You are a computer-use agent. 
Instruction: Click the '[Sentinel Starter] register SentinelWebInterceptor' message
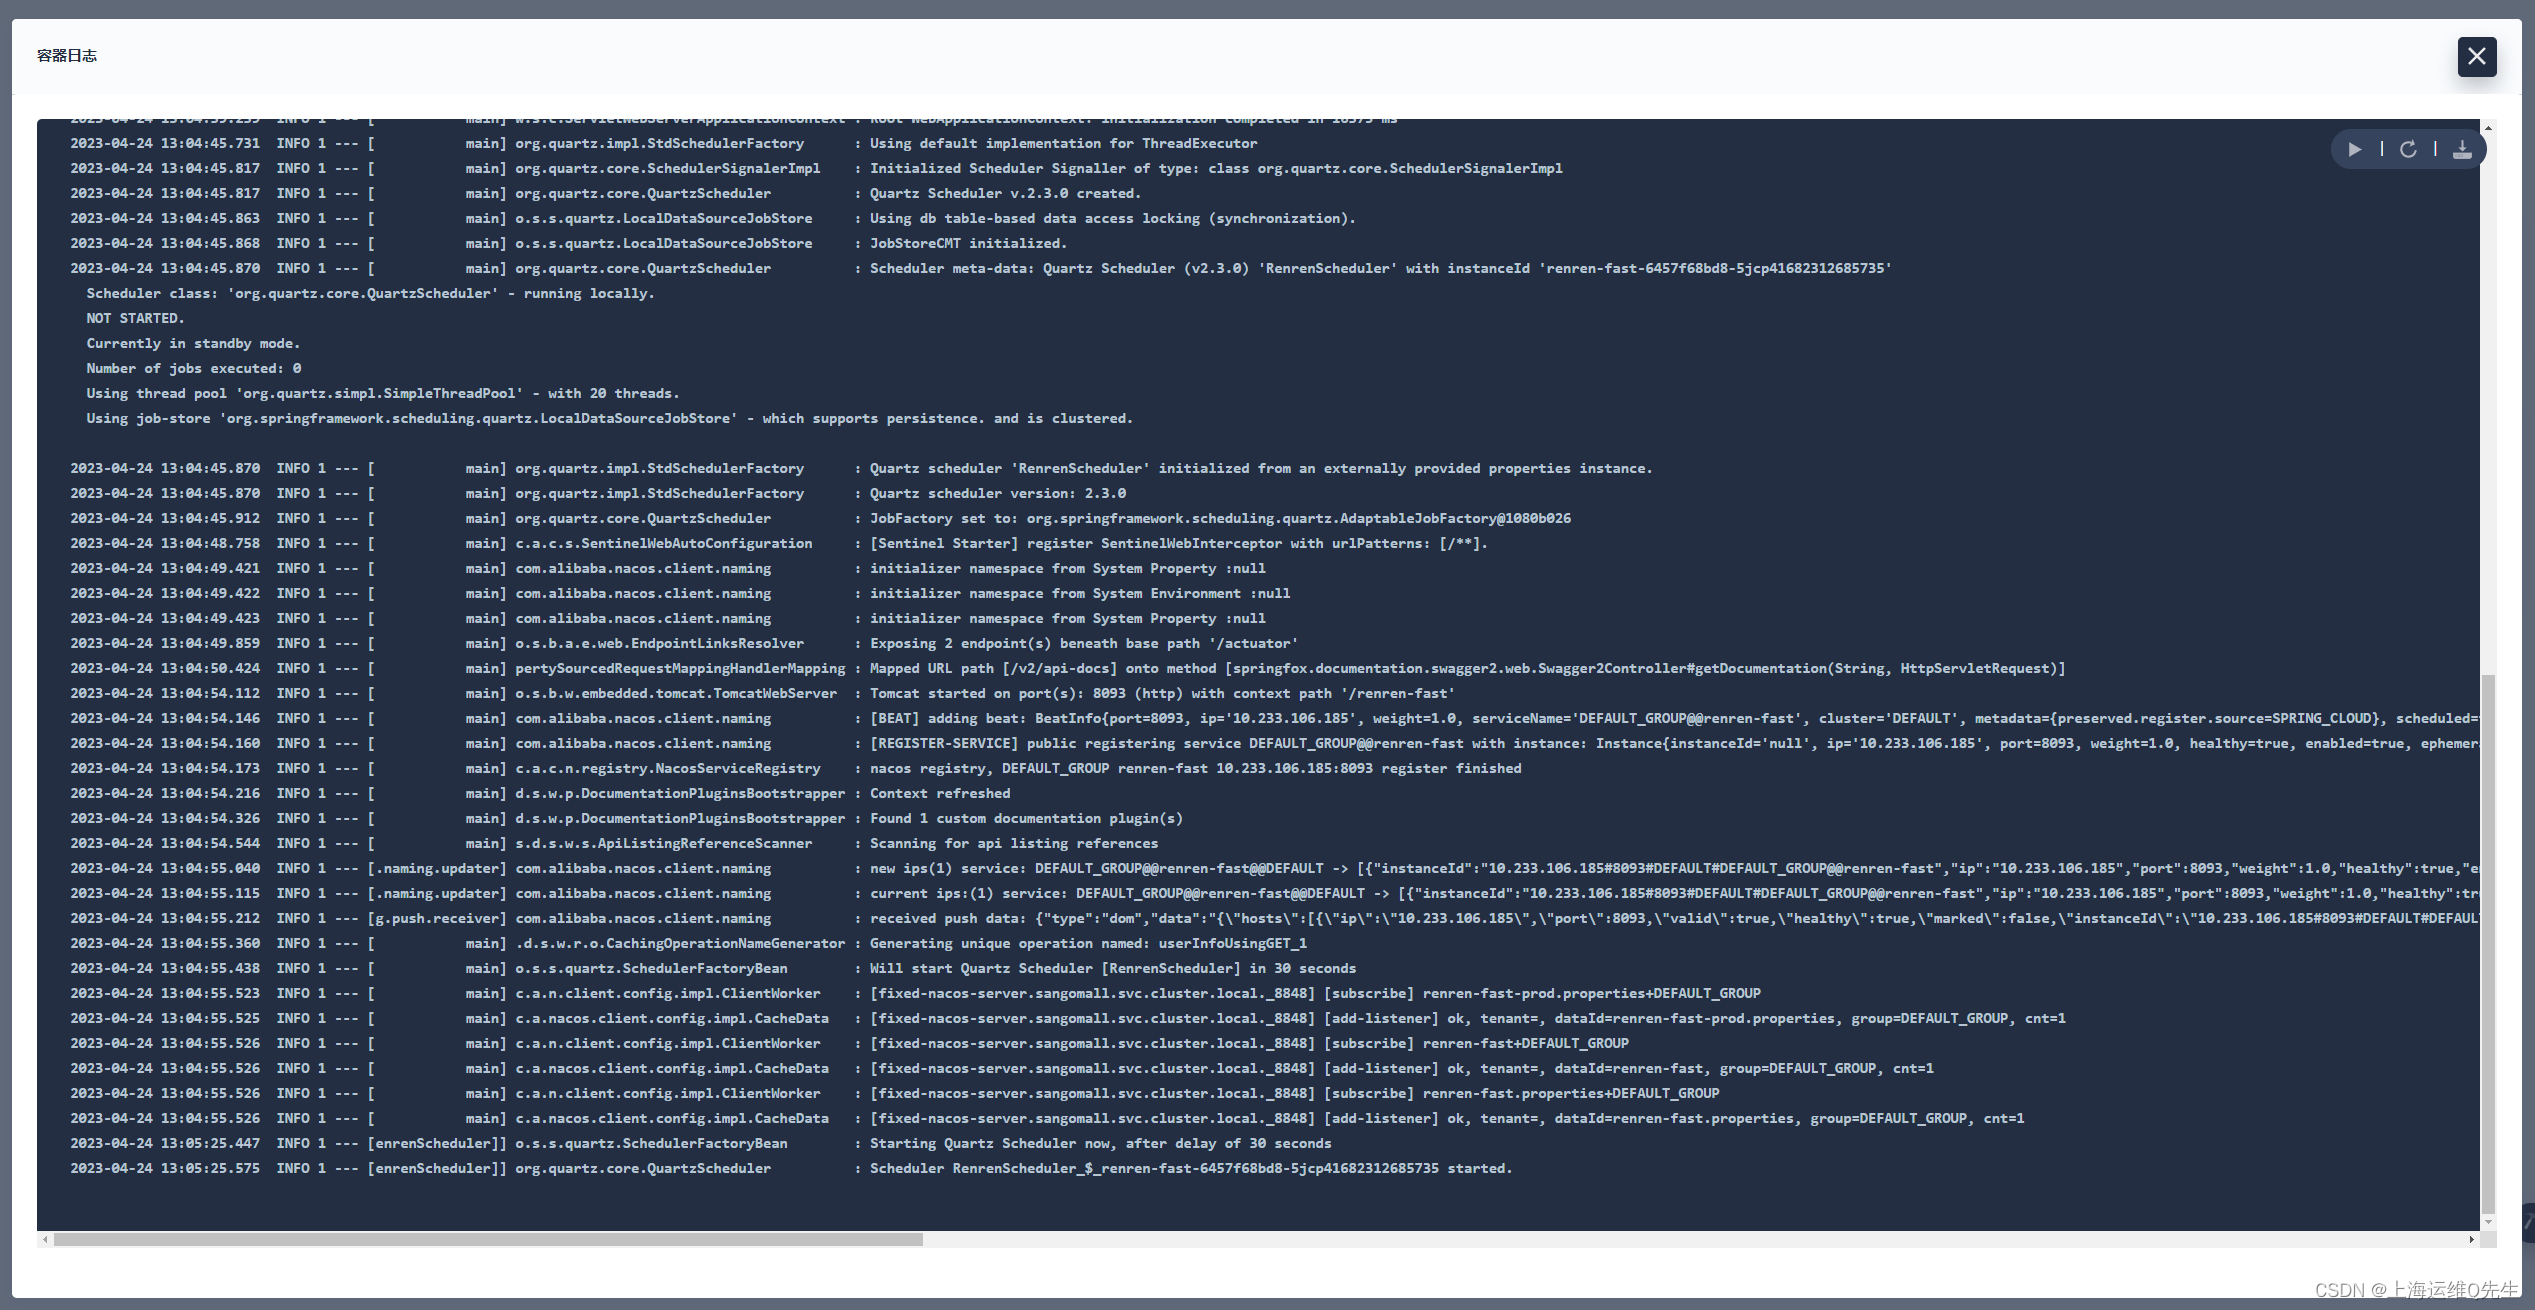[1179, 543]
